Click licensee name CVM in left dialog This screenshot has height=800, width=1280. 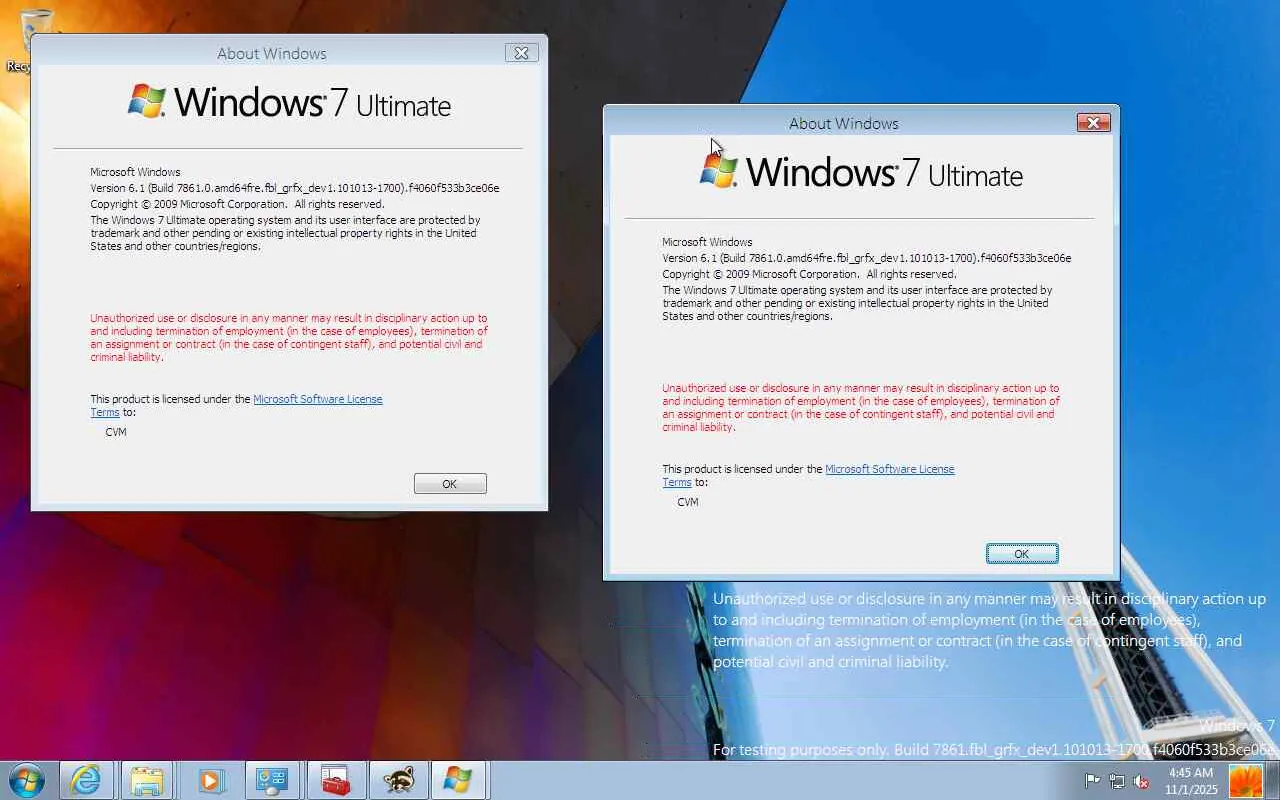(x=116, y=432)
